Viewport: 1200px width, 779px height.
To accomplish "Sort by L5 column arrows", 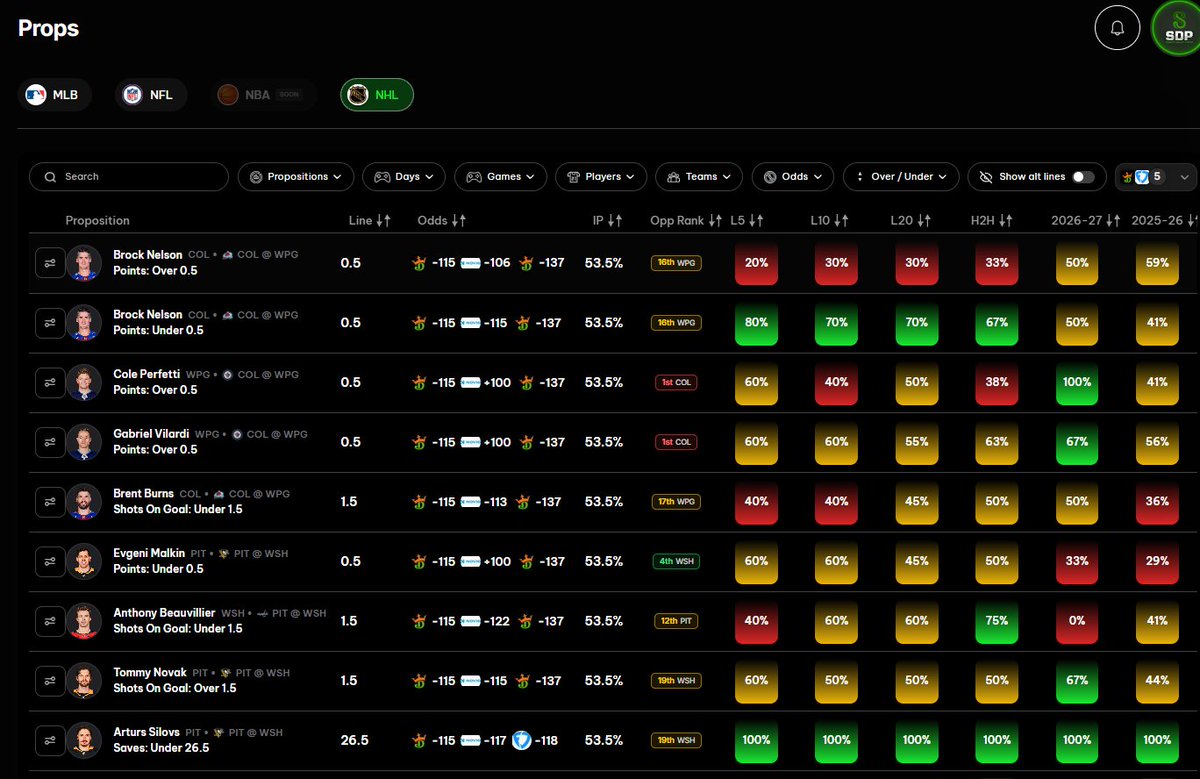I will pyautogui.click(x=756, y=220).
